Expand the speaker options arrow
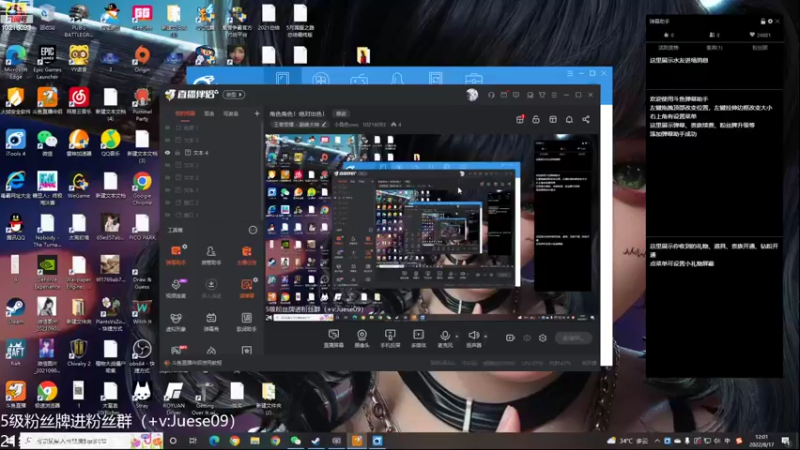 point(485,336)
